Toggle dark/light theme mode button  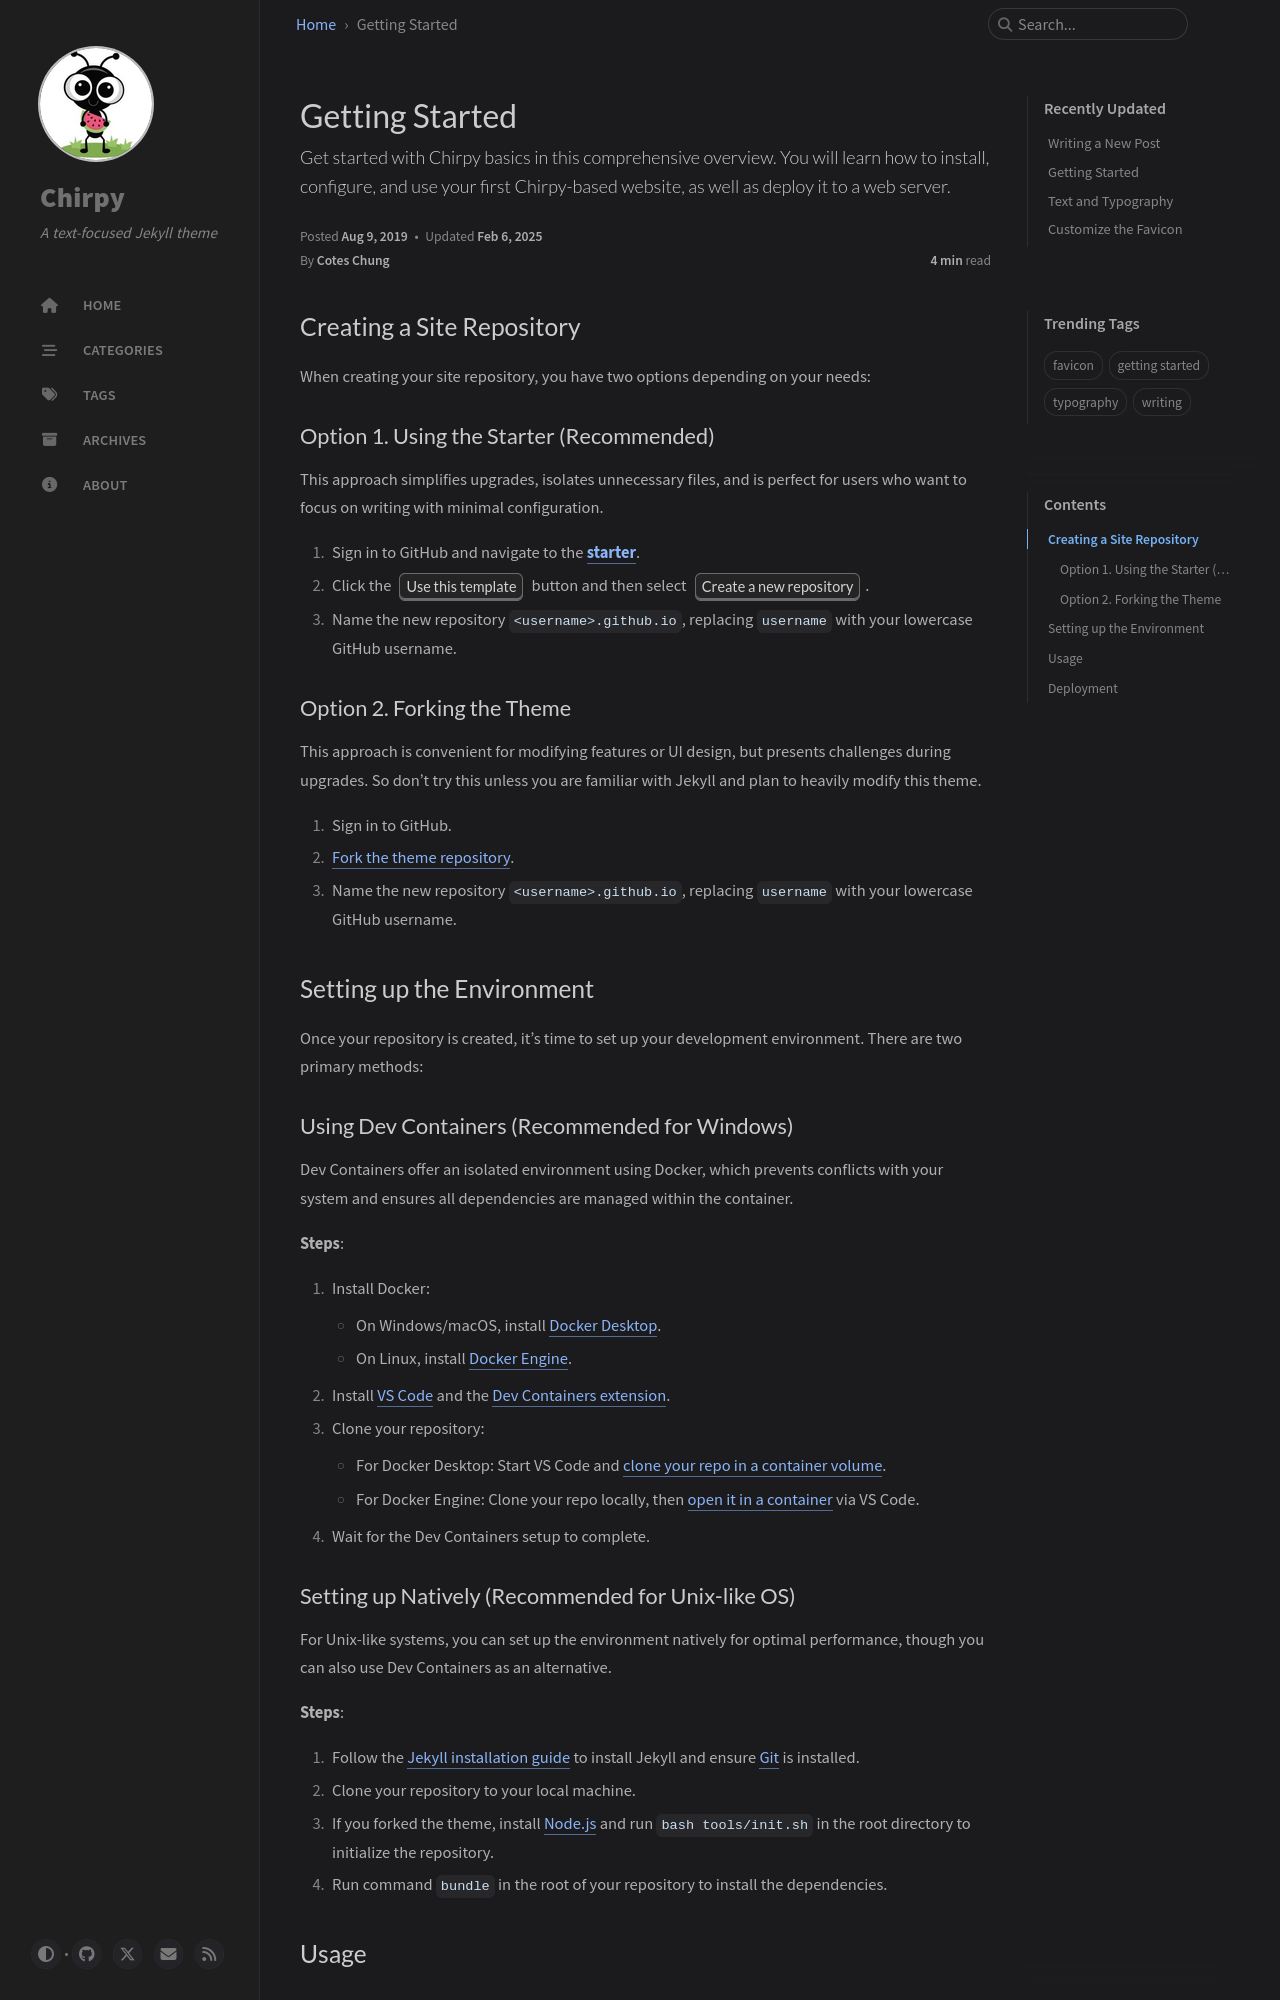pos(45,1953)
